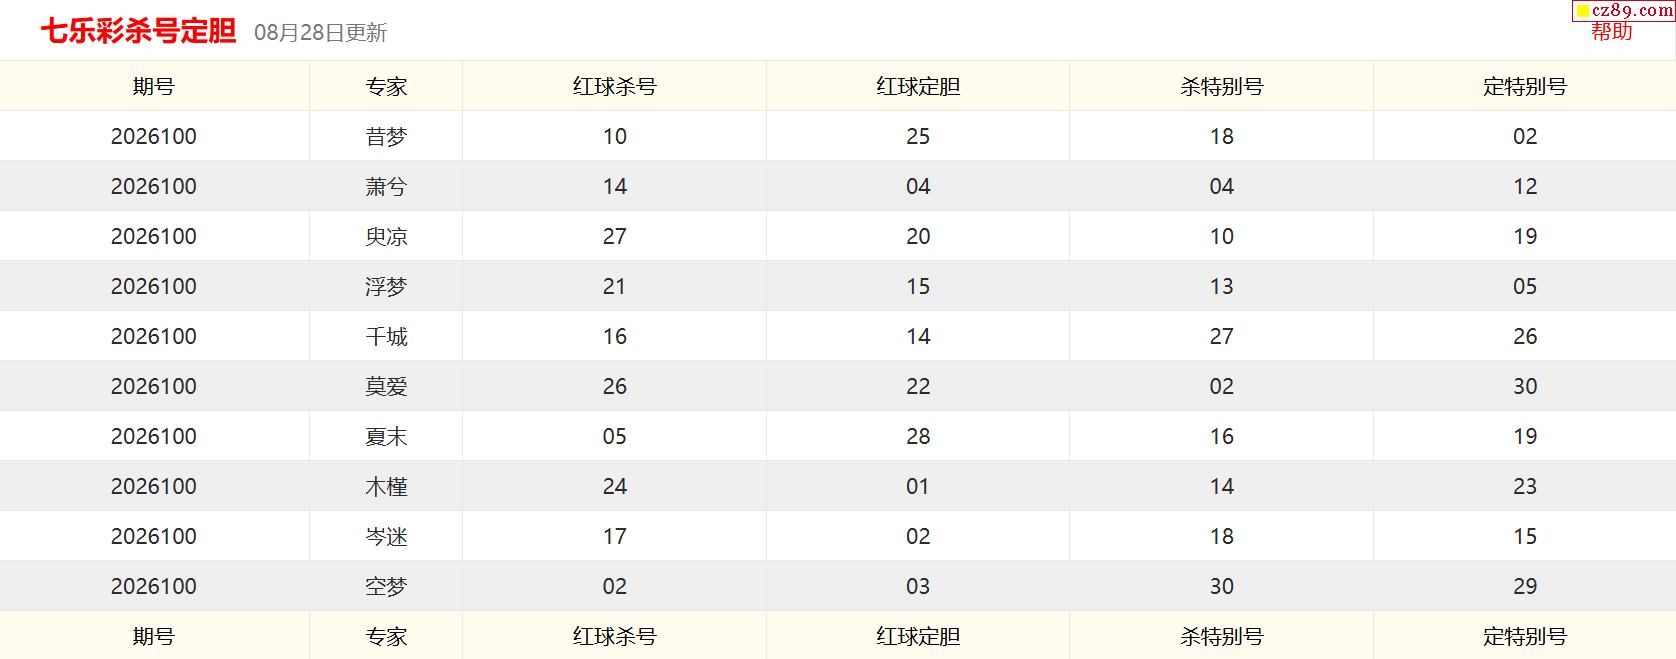1676x659 pixels.
Task: Select the expert 浮梦 row cell
Action: pos(386,286)
